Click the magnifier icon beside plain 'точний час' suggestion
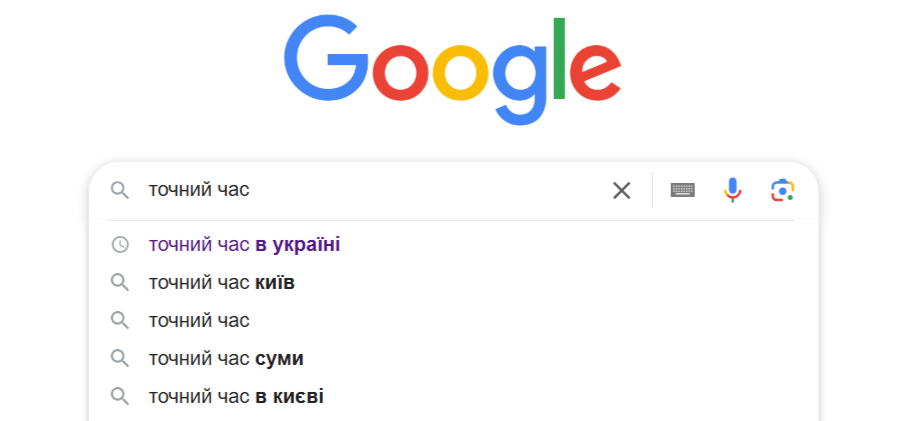This screenshot has width=918, height=421. (120, 320)
